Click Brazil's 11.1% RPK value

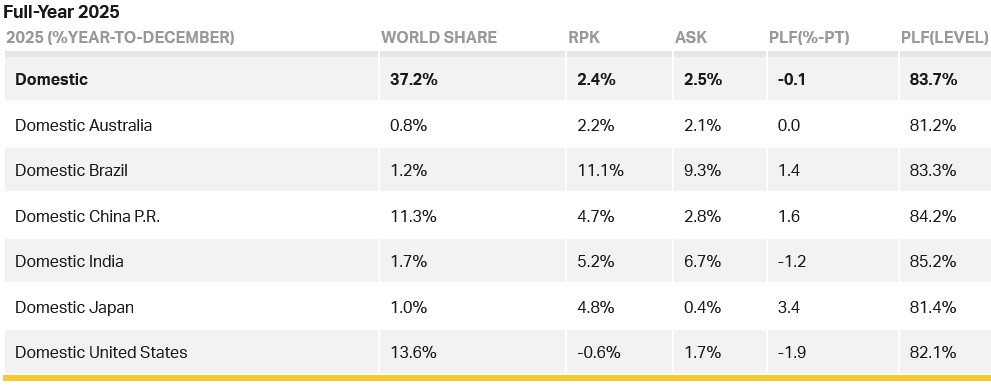click(600, 171)
